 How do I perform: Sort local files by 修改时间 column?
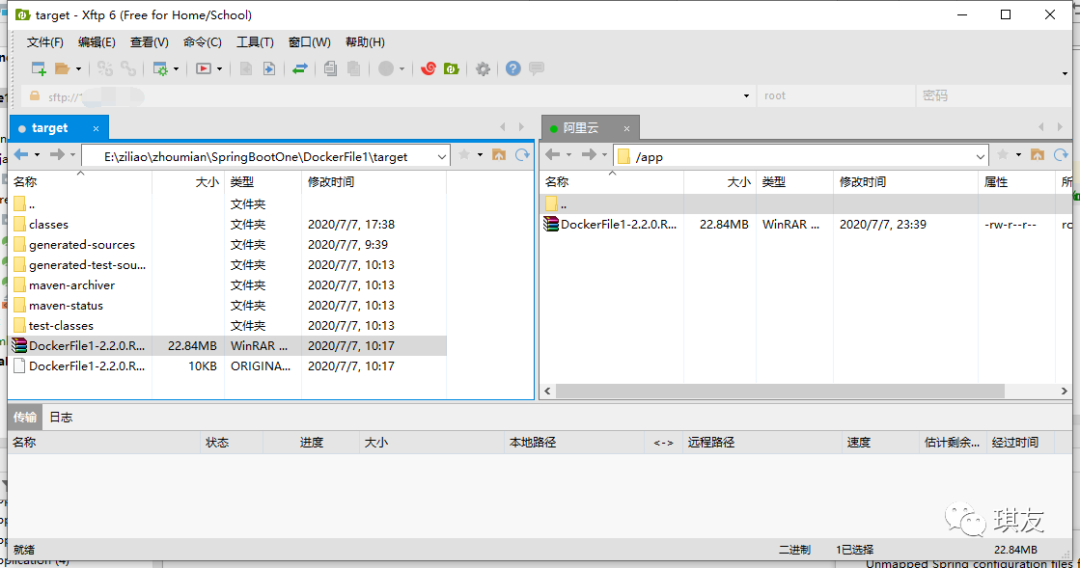[374, 182]
